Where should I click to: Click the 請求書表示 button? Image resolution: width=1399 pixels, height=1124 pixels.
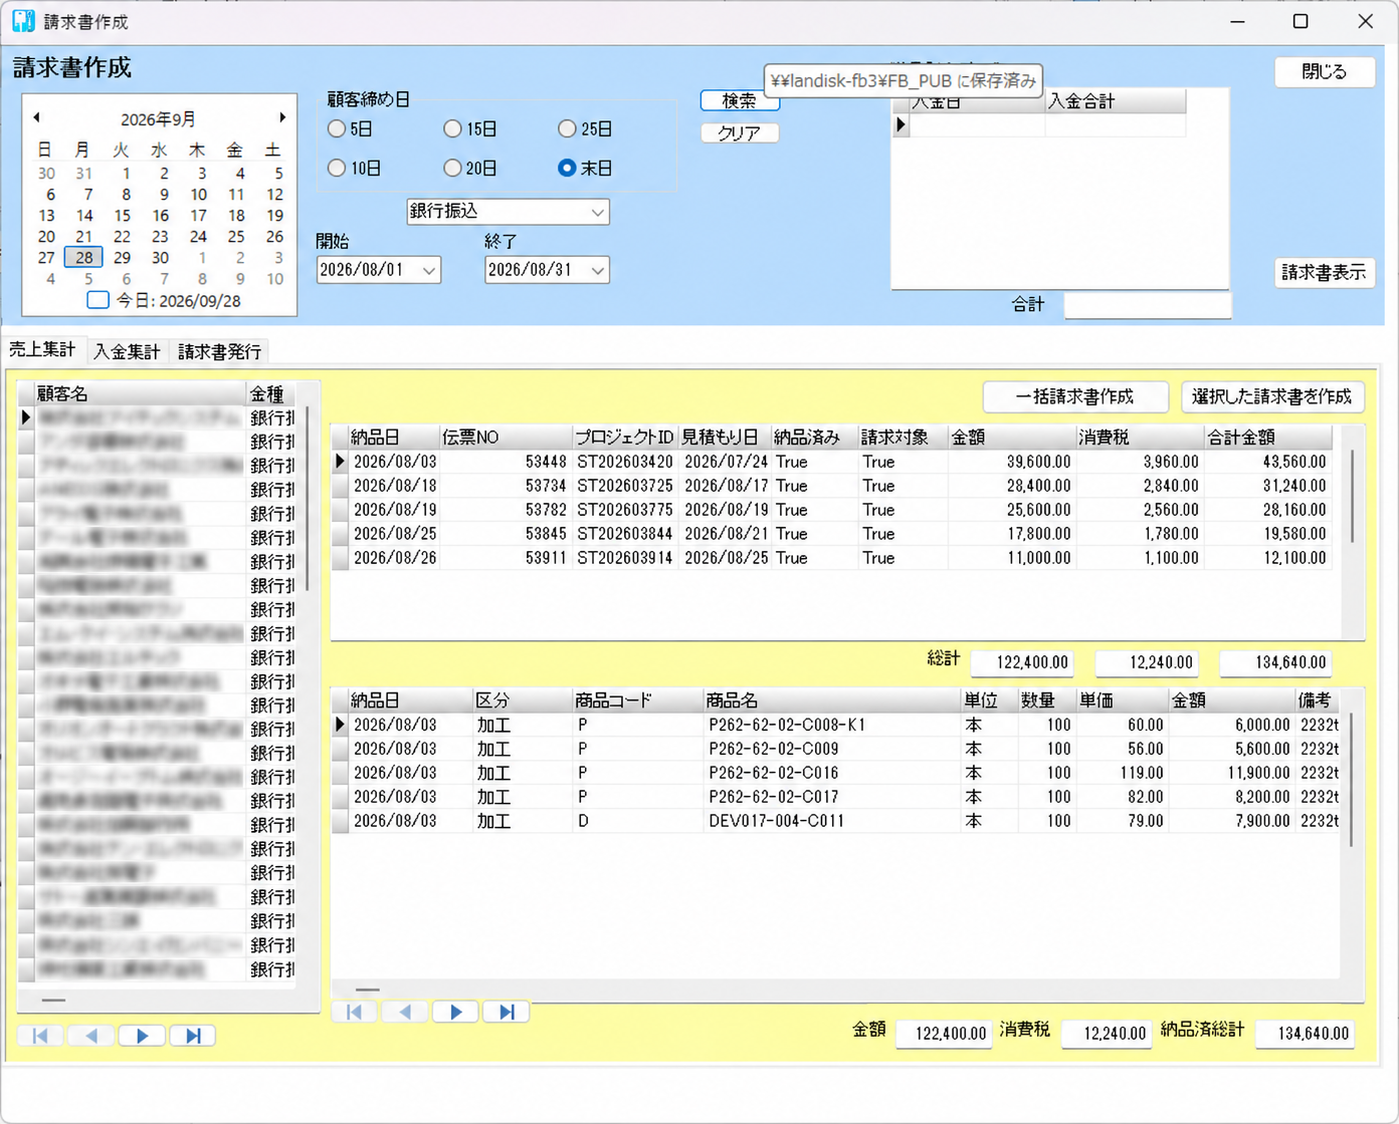click(x=1325, y=273)
